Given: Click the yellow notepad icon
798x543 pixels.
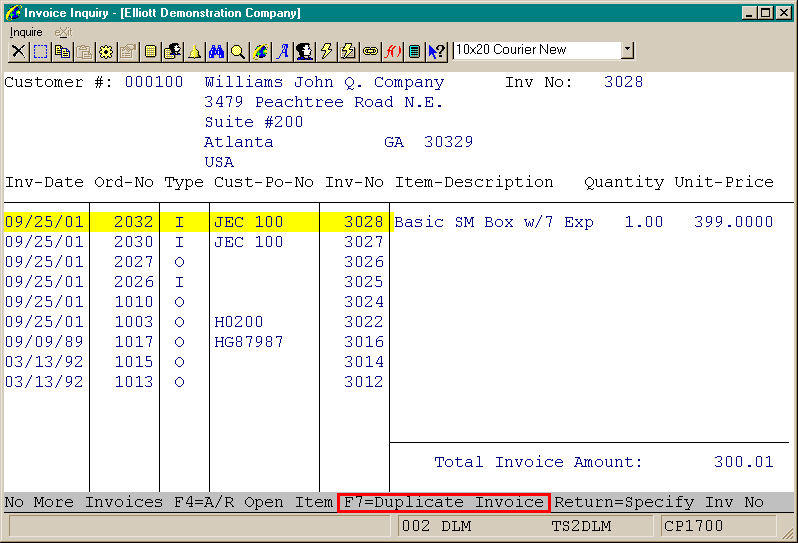Looking at the screenshot, I should click(x=150, y=51).
